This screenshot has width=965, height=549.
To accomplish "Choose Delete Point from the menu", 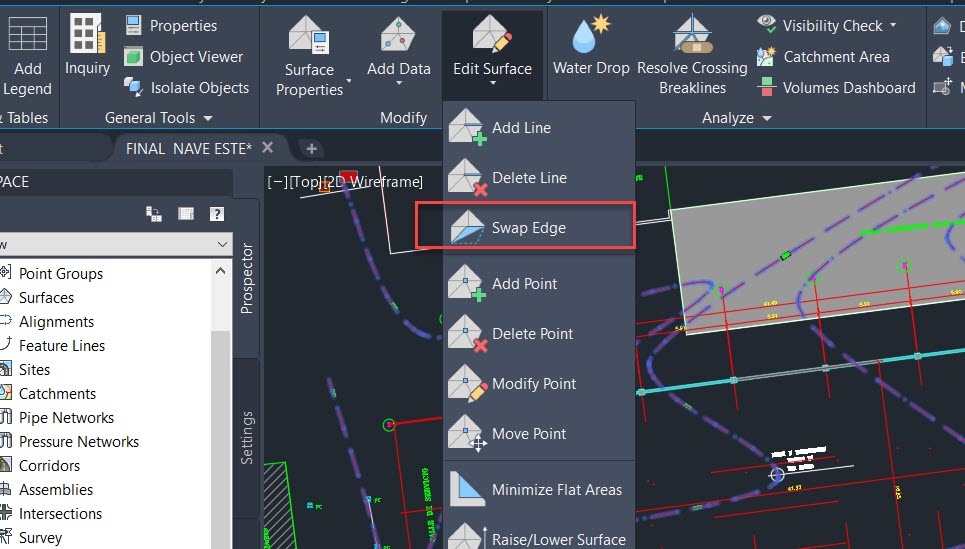I will 539,334.
